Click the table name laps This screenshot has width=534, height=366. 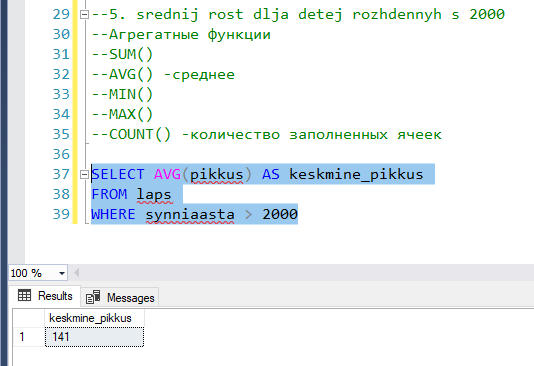click(x=154, y=195)
